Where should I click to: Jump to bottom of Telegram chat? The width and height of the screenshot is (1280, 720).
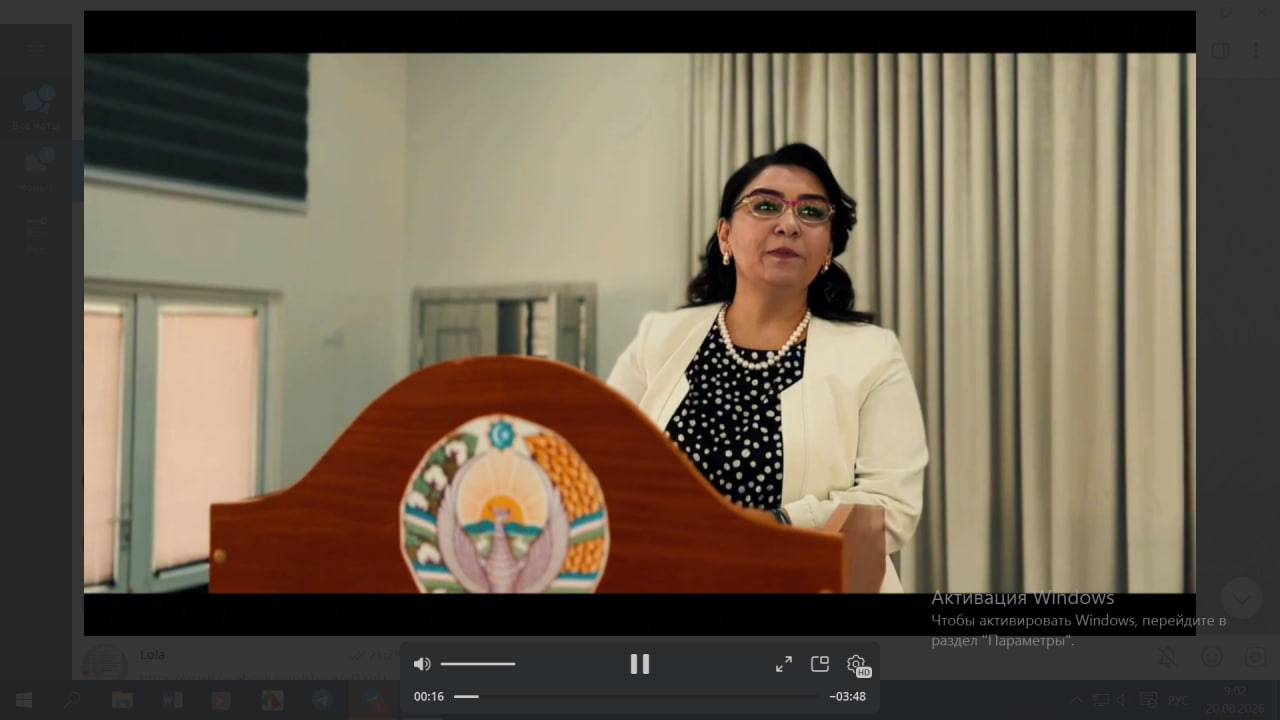tap(1241, 598)
